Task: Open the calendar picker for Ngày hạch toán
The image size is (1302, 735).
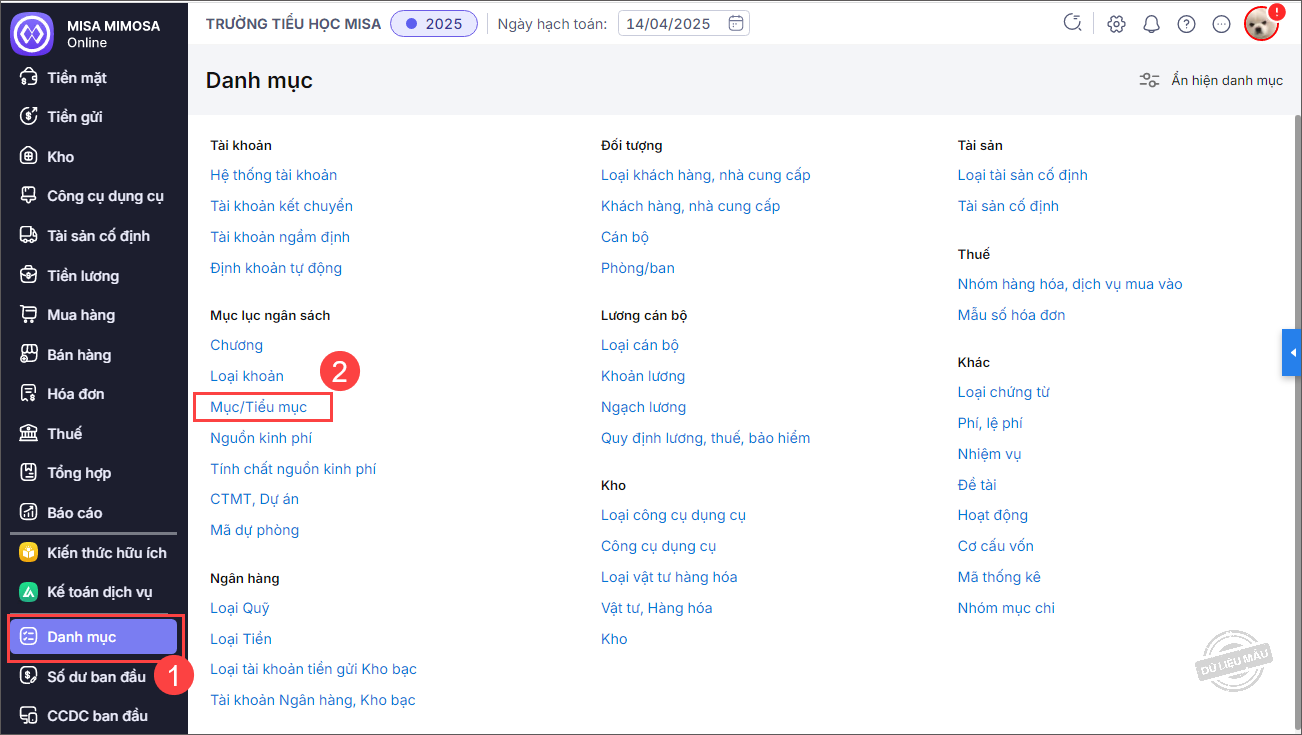Action: (736, 23)
